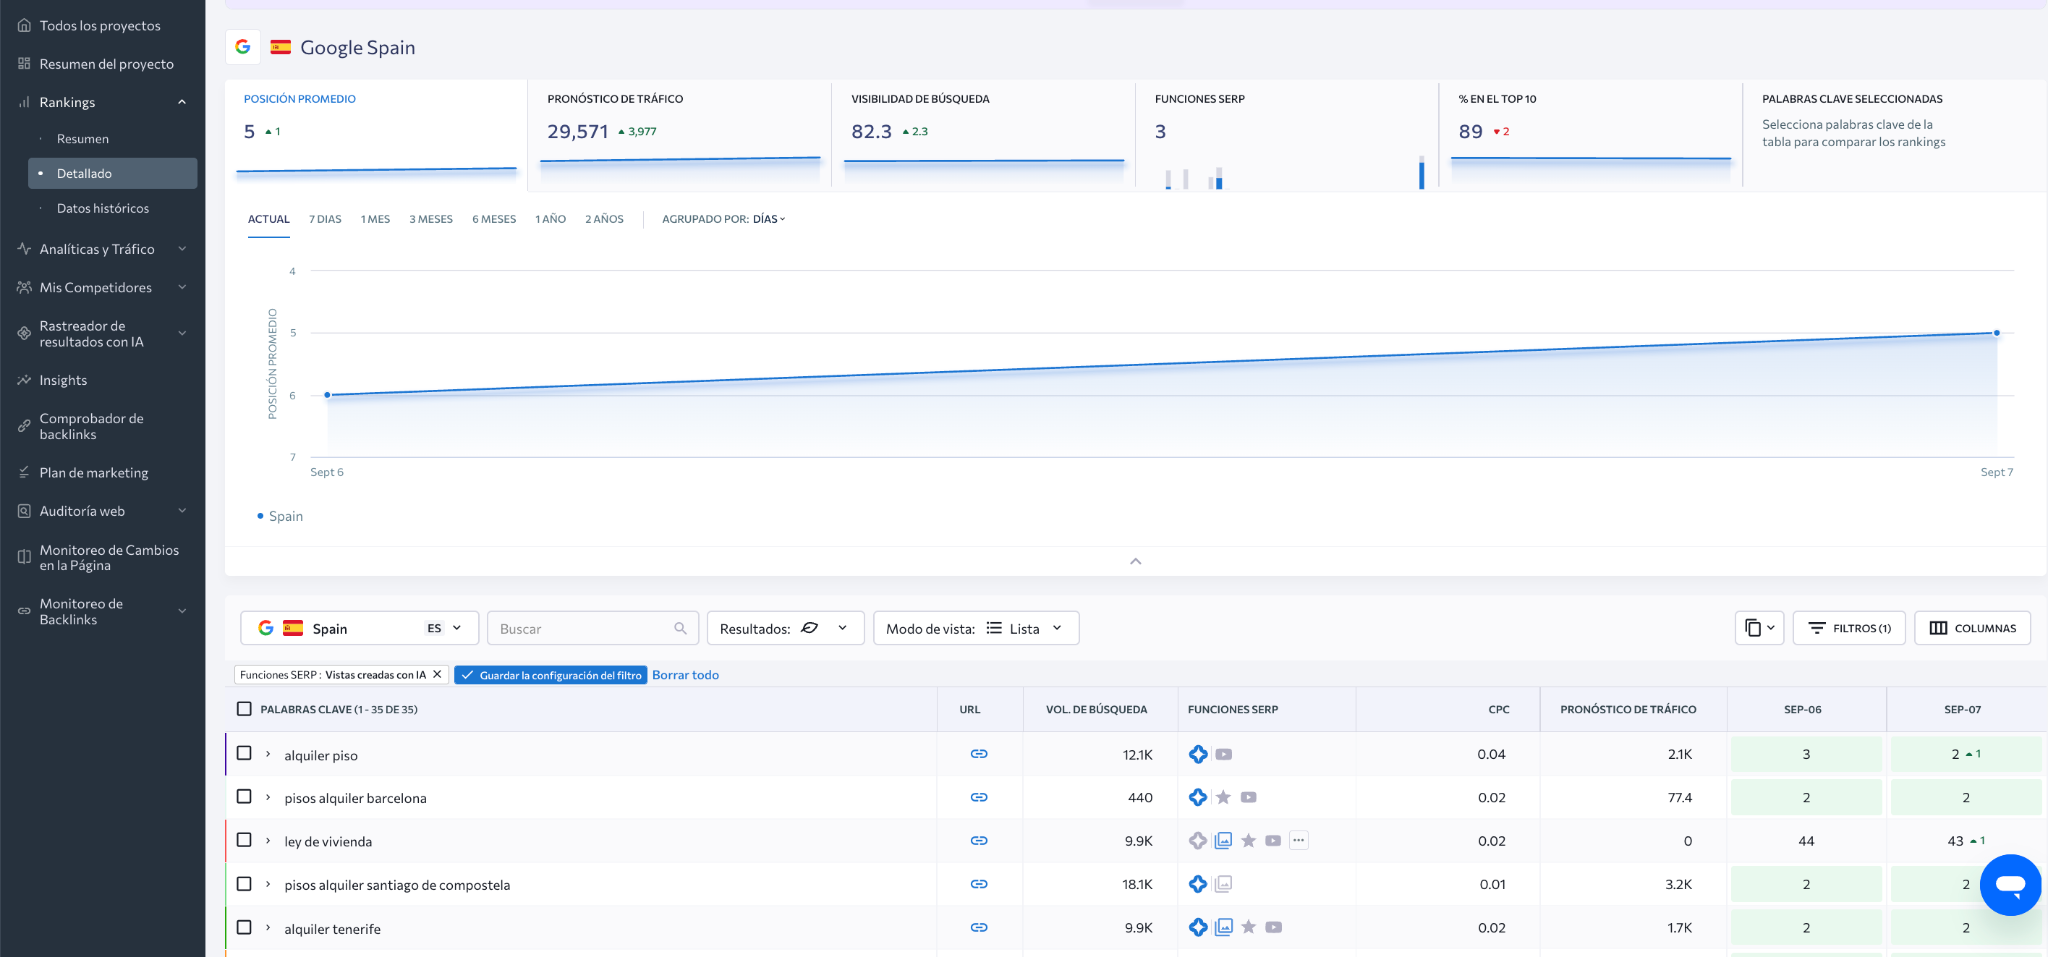Switch chart range to 3 meses
Viewport: 2048px width, 957px height.
pos(431,219)
